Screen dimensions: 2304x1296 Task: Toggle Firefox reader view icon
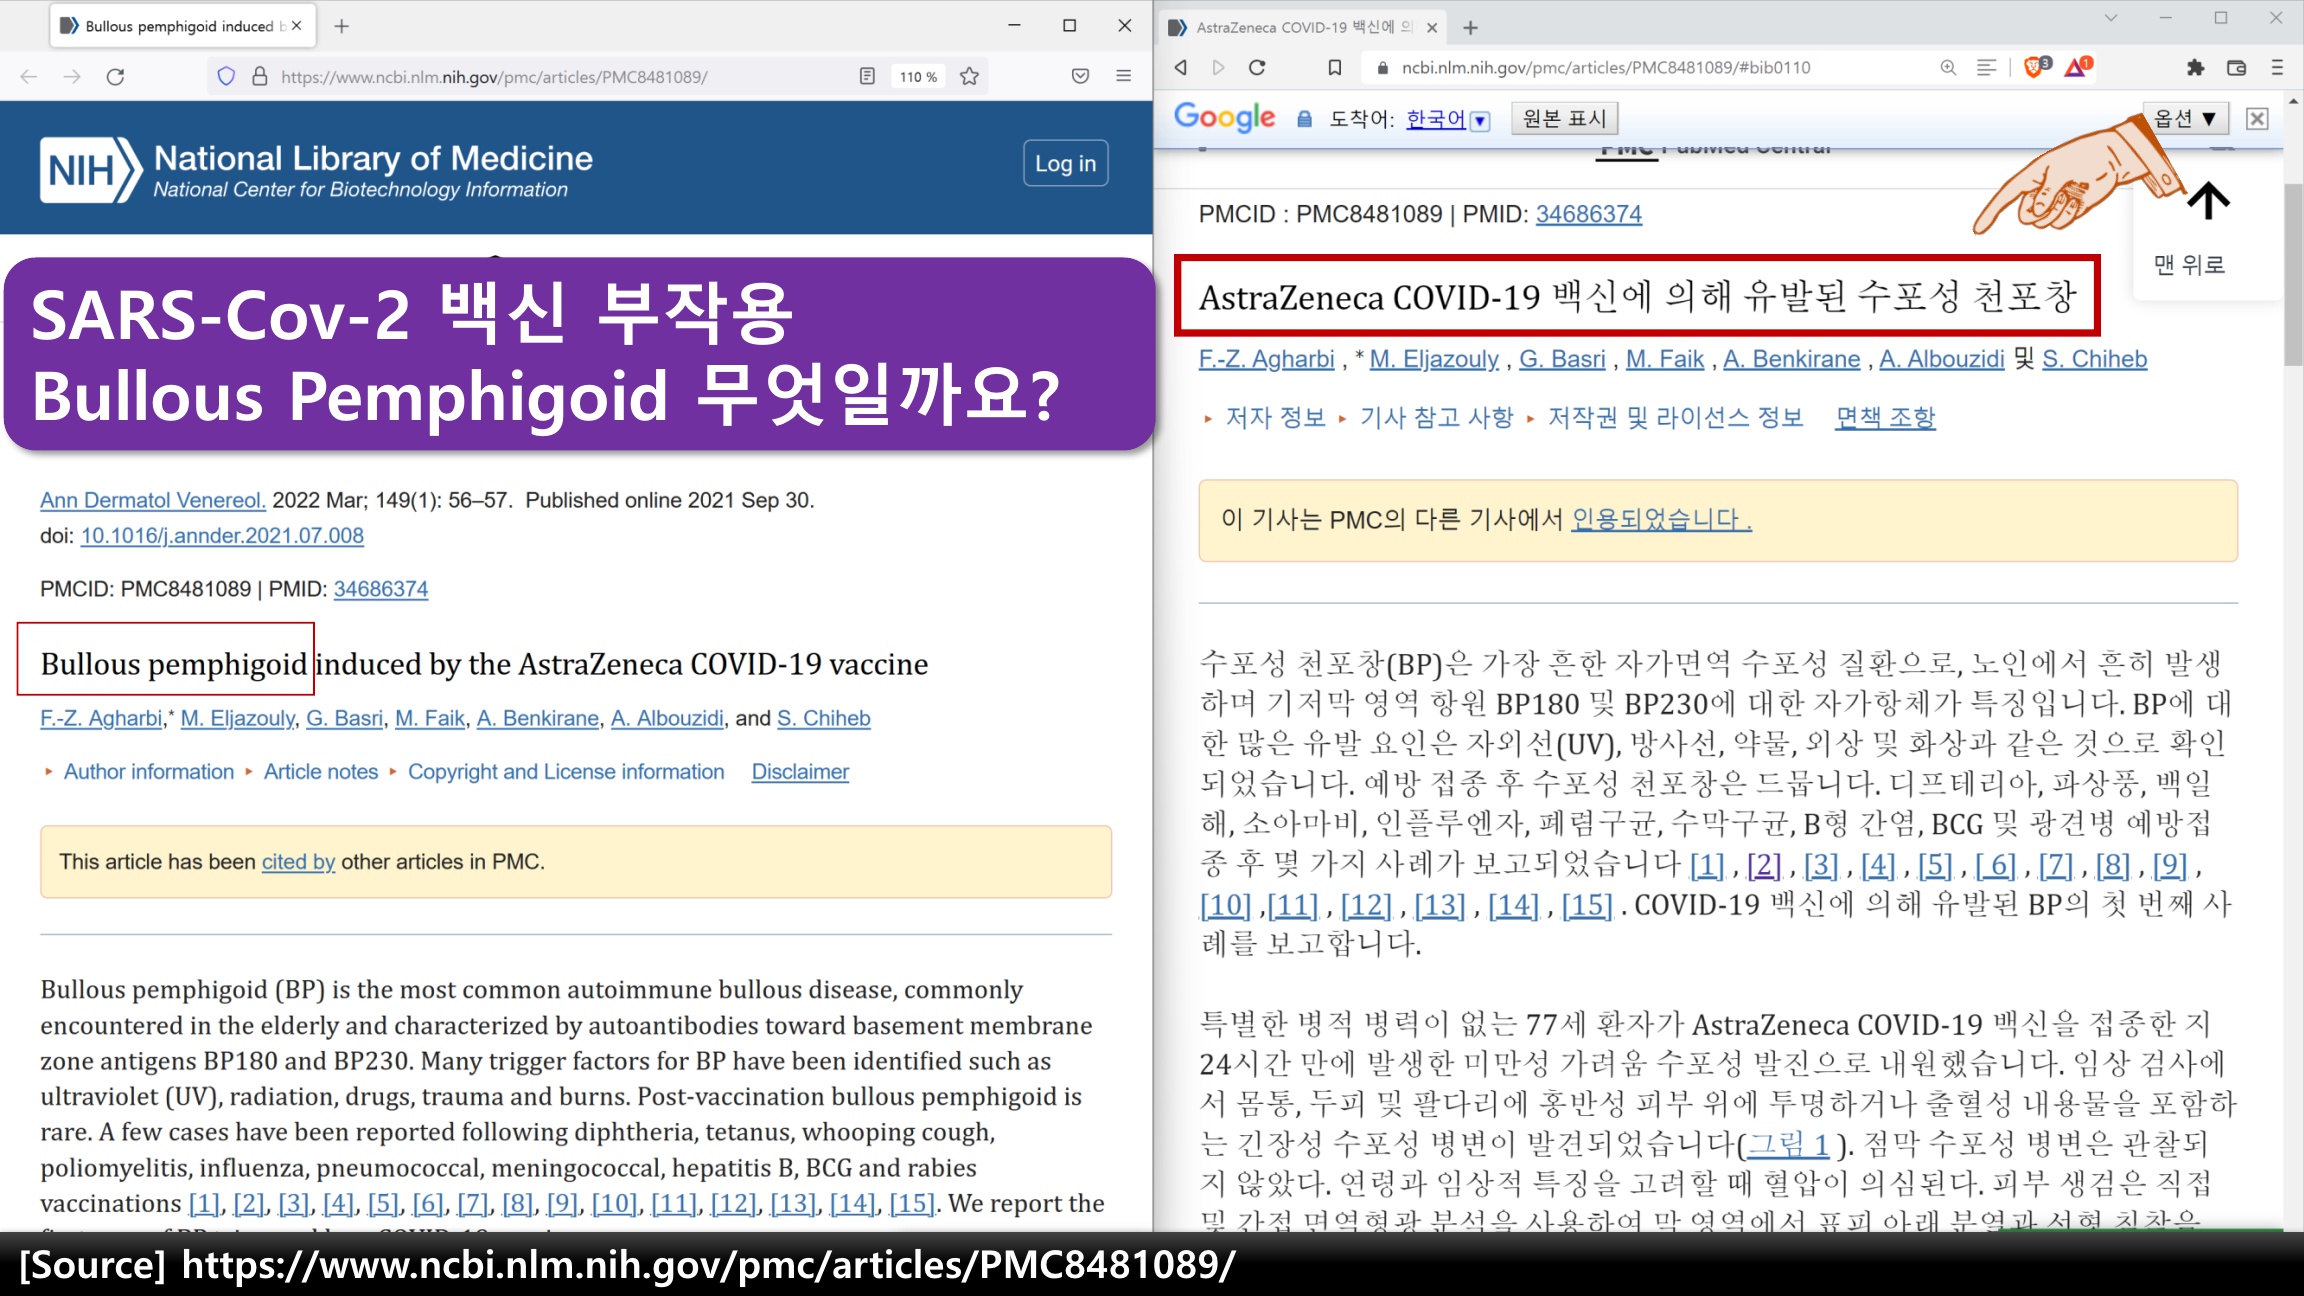pyautogui.click(x=867, y=77)
